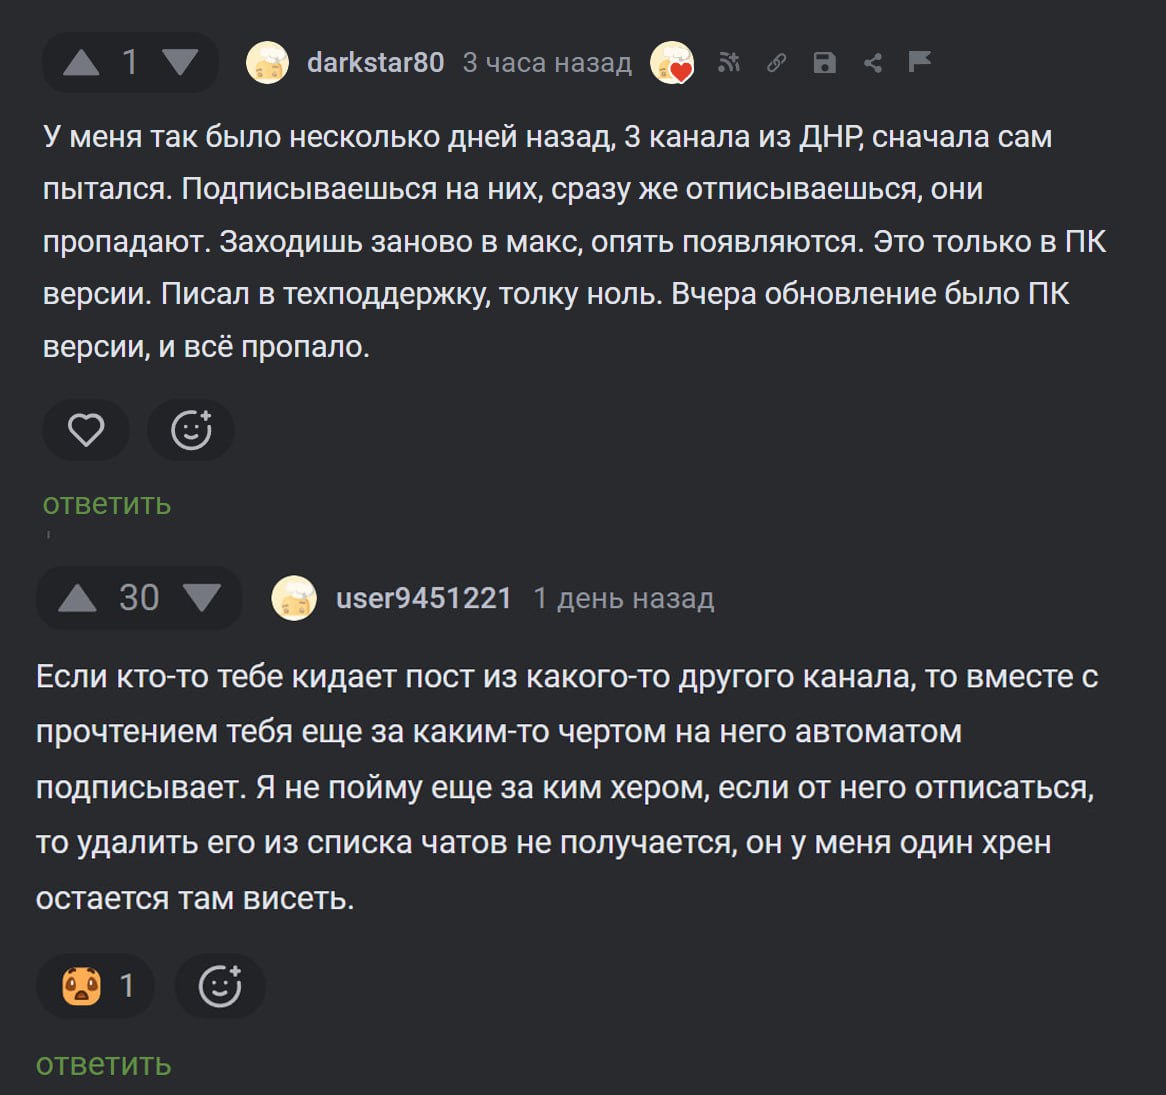Toggle heart like on darkstar80's comment
This screenshot has width=1166, height=1095.
86,430
